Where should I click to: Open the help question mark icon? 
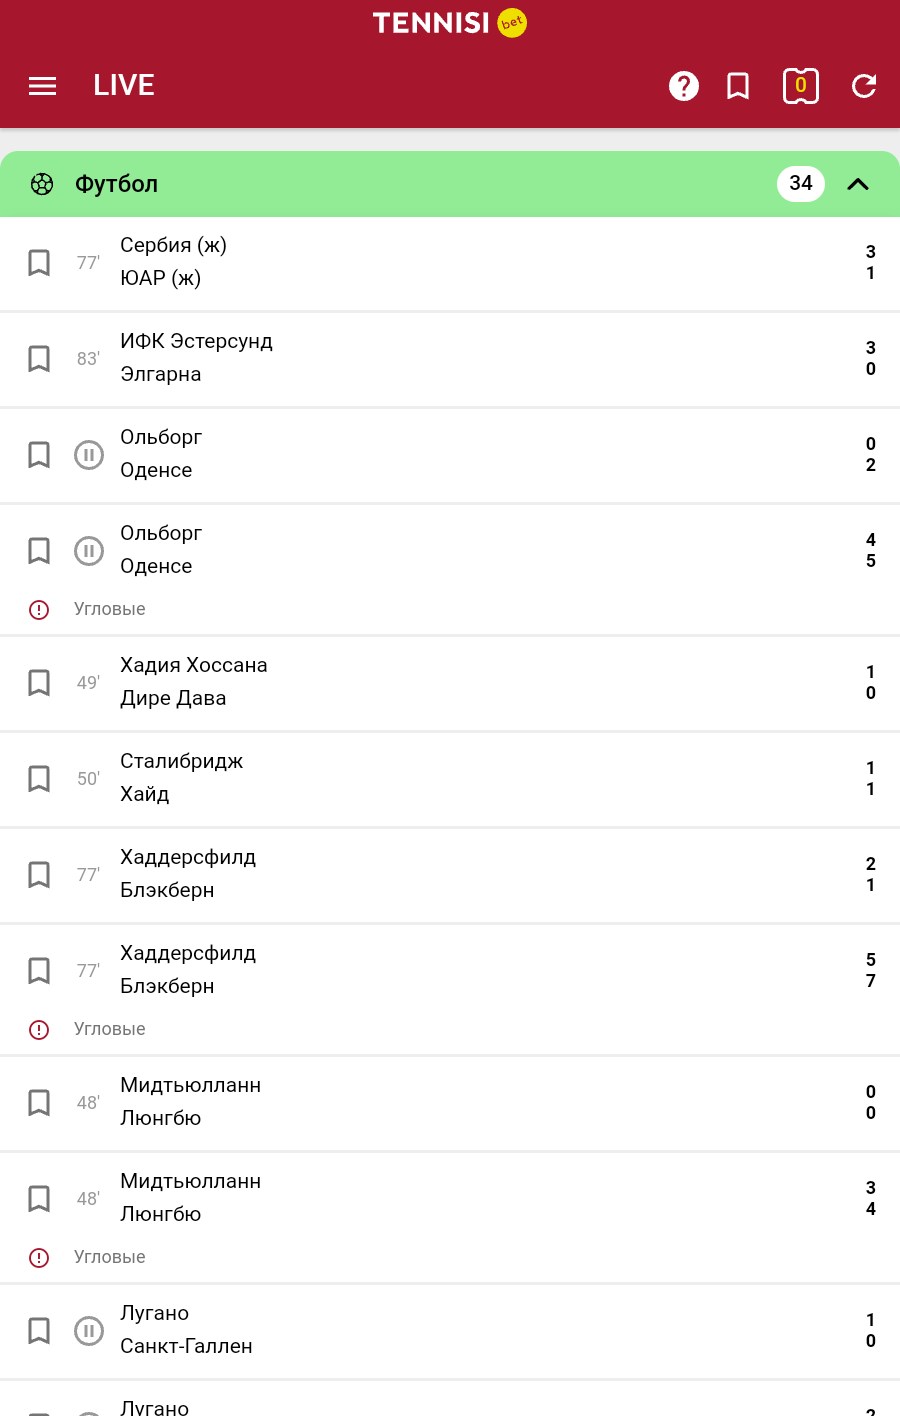pos(684,86)
